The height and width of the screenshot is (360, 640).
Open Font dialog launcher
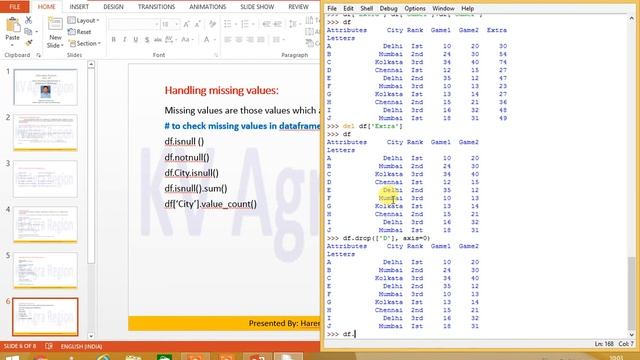[216, 55]
